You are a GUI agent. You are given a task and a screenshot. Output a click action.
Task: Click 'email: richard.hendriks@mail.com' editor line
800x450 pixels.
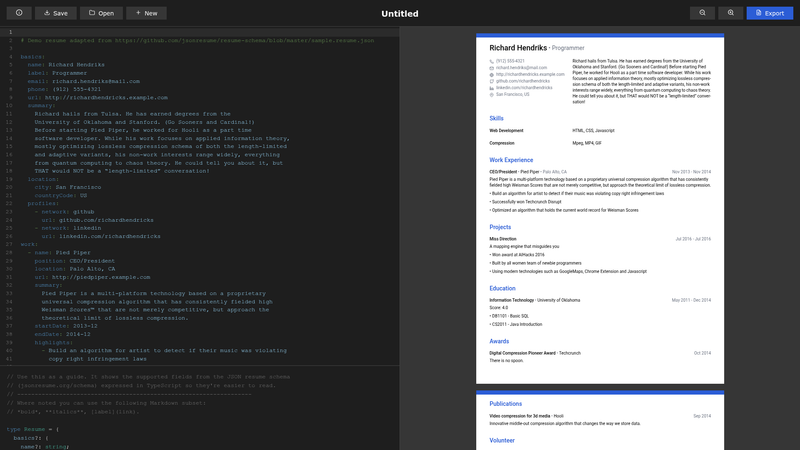84,81
